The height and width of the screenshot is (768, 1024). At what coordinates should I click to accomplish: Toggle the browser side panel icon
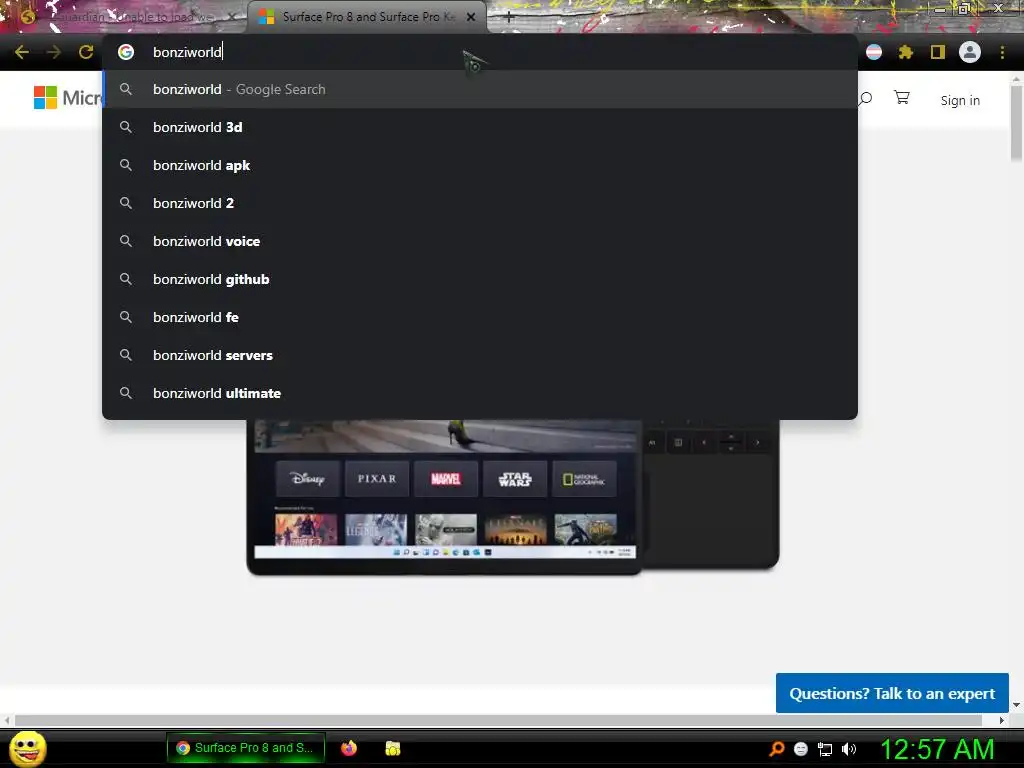coord(938,52)
